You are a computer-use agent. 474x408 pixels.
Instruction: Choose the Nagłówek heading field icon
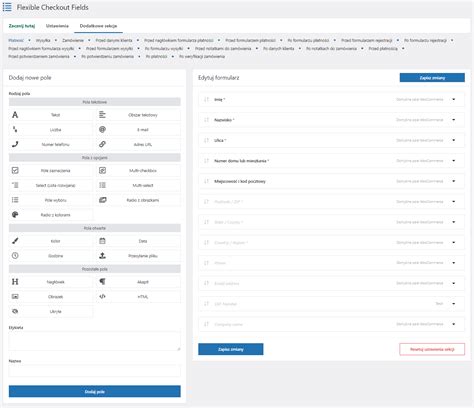coord(15,282)
